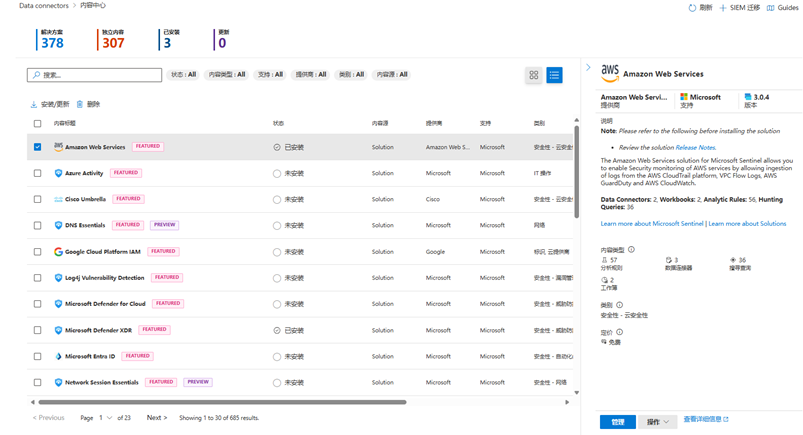Click the refresh icon in the top bar
The width and height of the screenshot is (803, 435).
pyautogui.click(x=692, y=8)
